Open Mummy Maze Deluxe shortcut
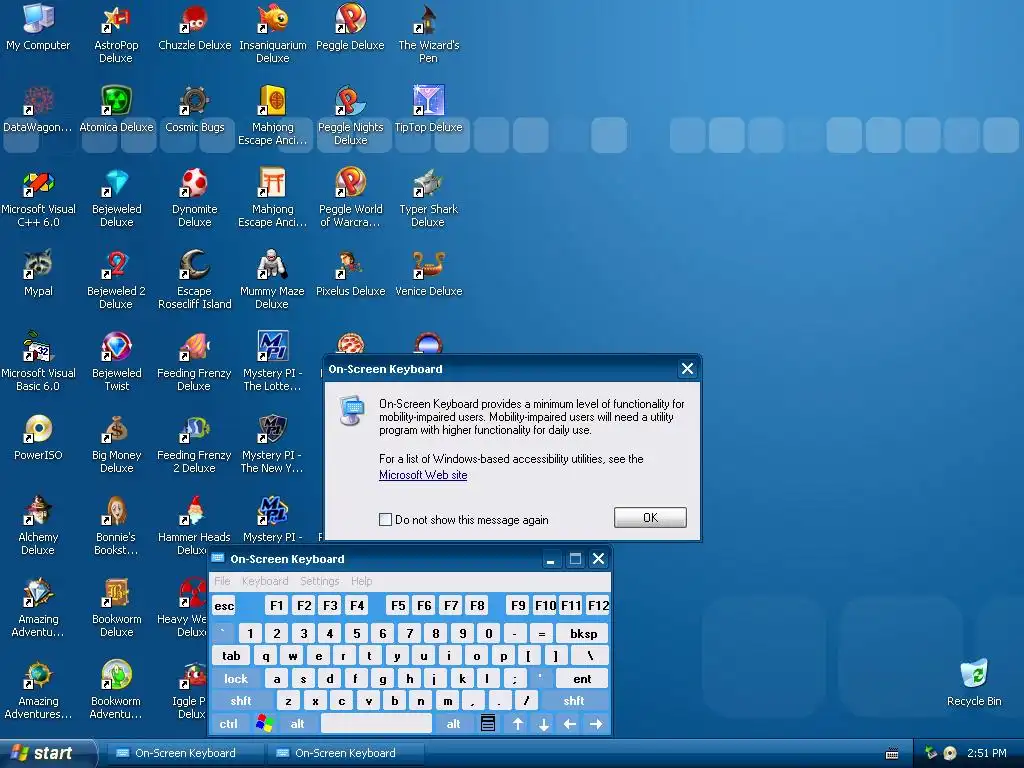This screenshot has height=768, width=1024. click(272, 280)
